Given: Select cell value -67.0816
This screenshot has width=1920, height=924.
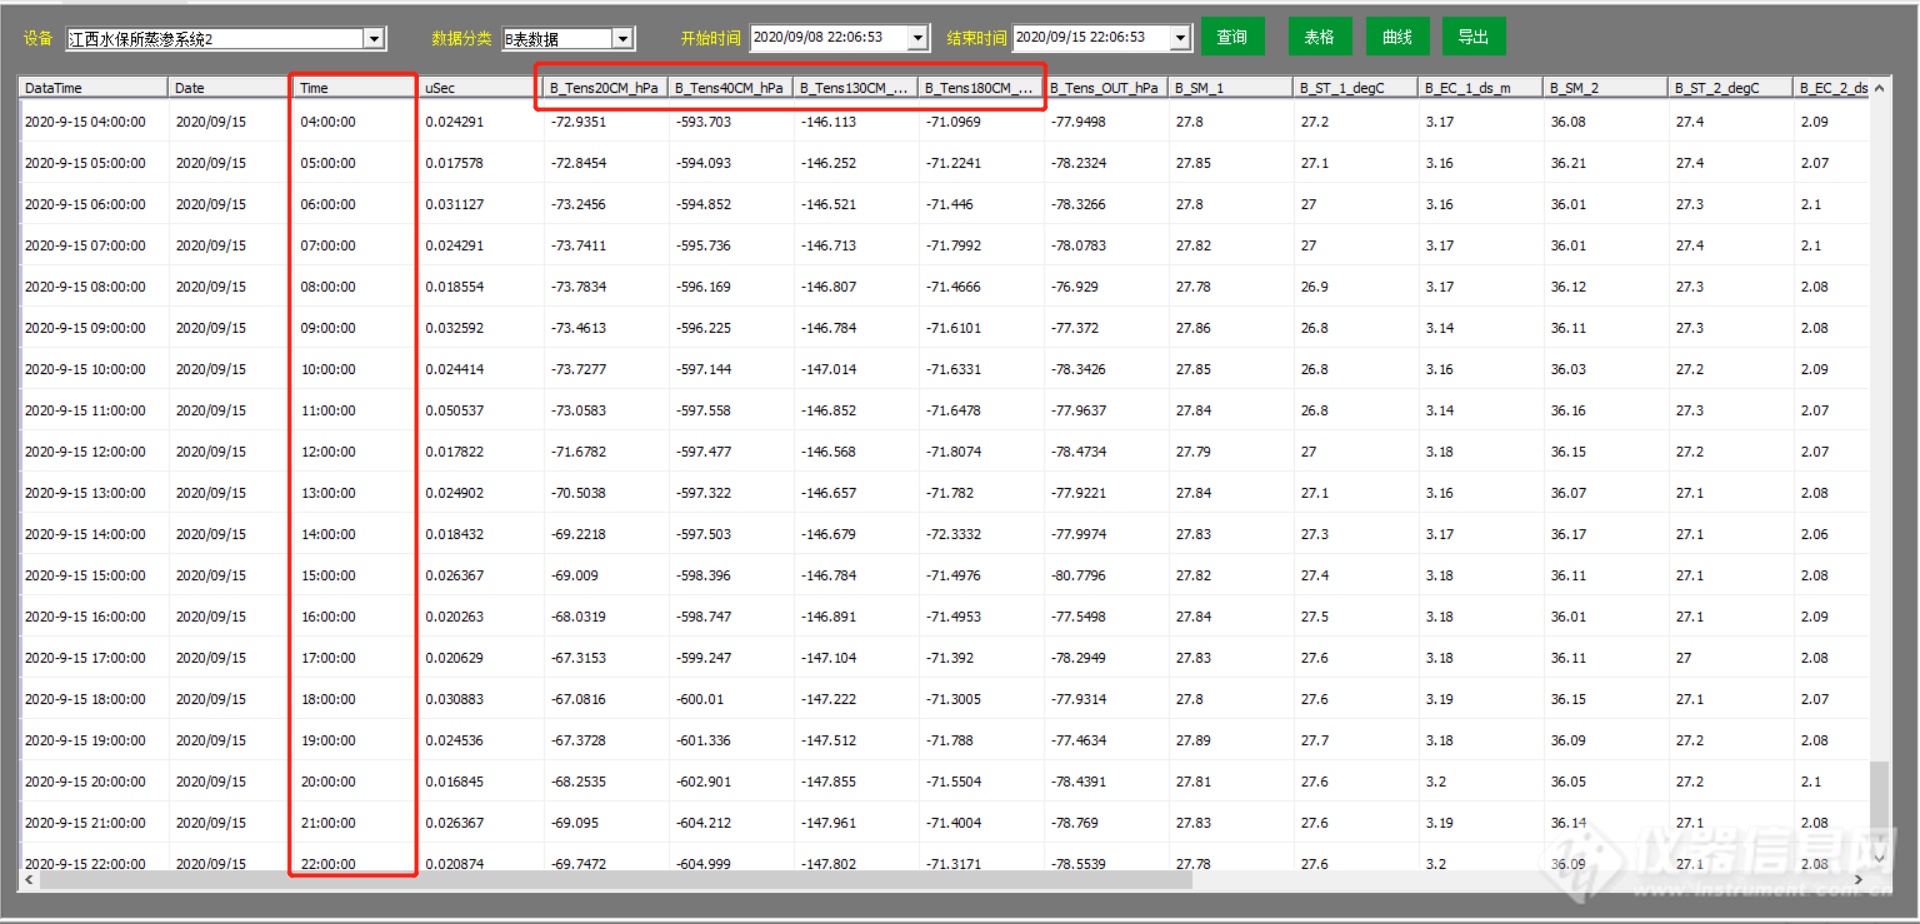Looking at the screenshot, I should (579, 700).
